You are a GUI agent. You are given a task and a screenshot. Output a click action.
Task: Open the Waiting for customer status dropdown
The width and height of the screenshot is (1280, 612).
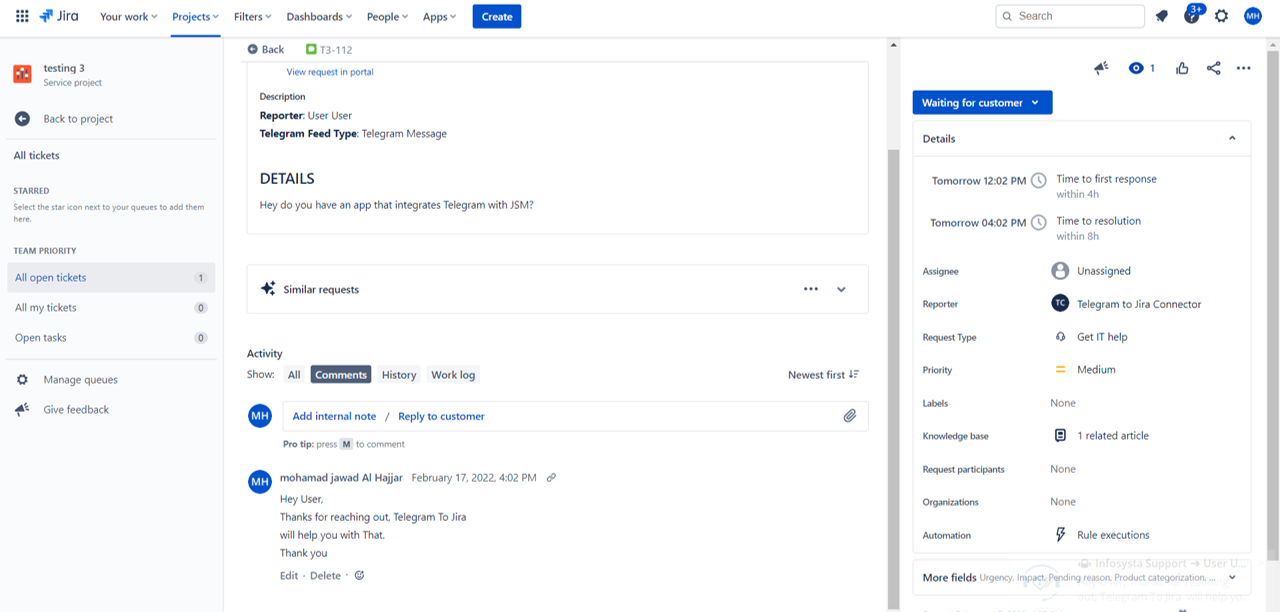982,103
